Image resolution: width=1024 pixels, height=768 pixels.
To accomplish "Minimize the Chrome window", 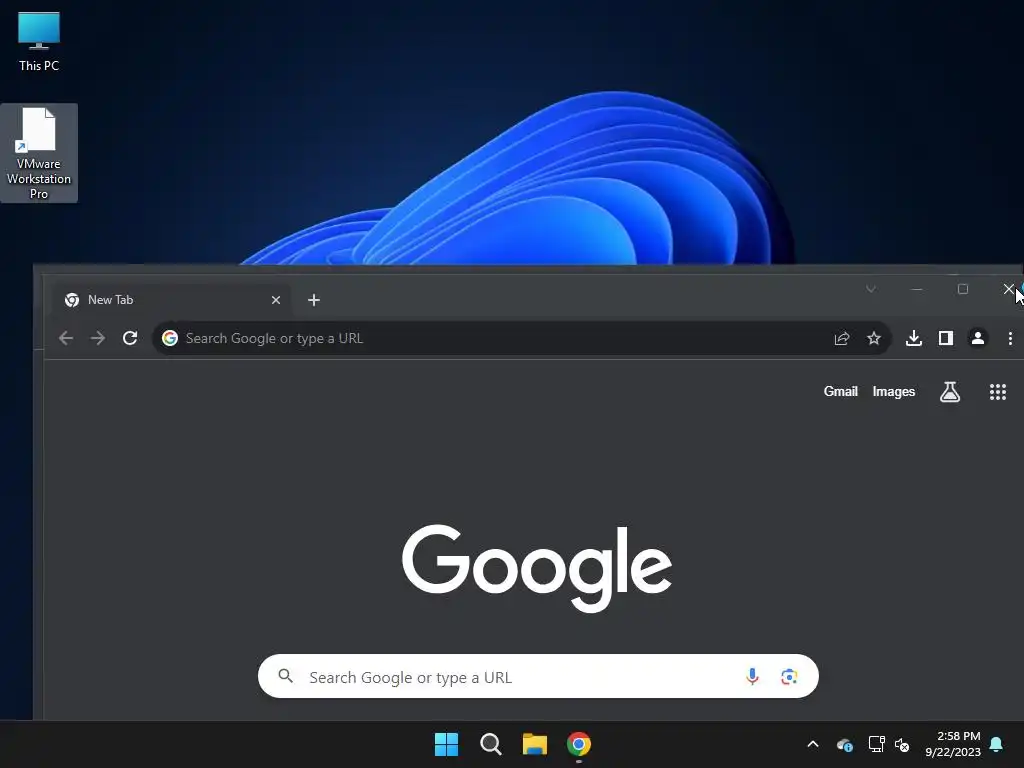I will point(917,289).
